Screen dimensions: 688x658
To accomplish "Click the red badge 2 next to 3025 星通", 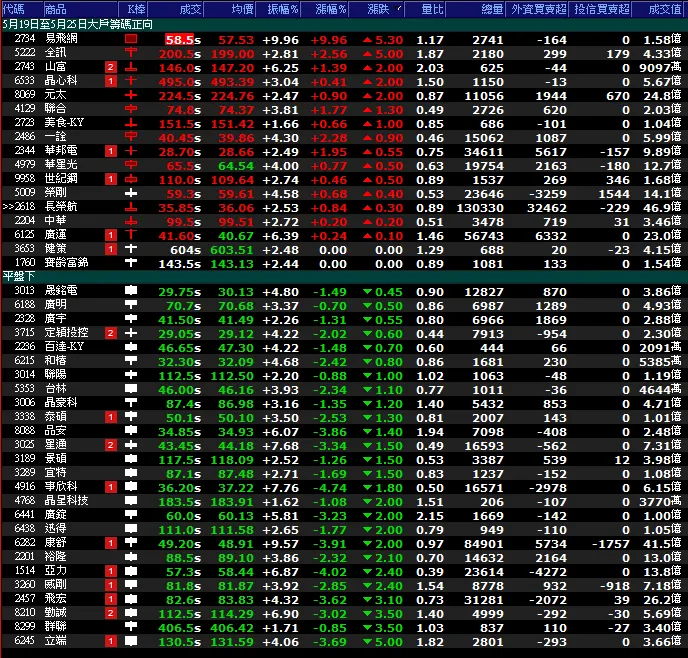I will point(111,445).
